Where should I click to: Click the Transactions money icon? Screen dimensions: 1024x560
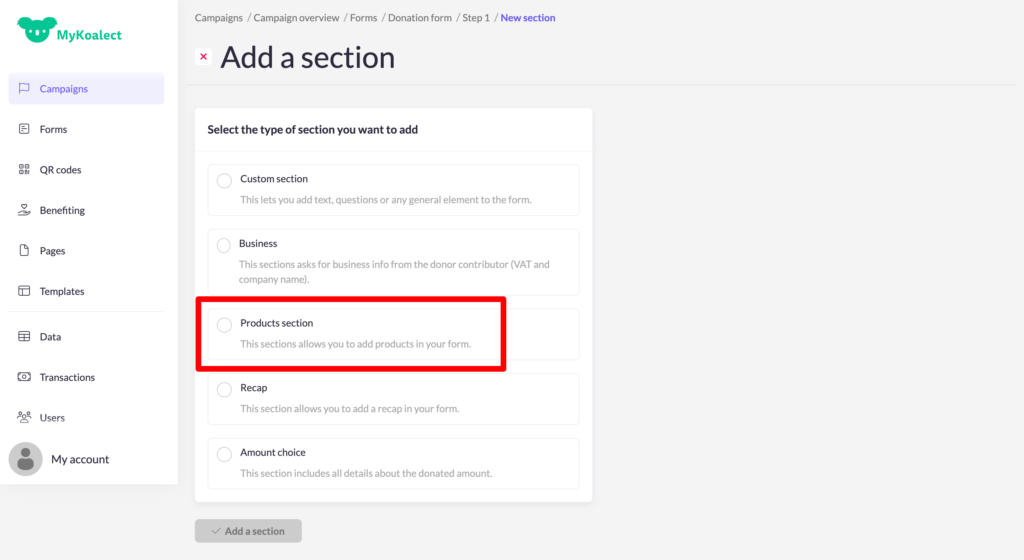pyautogui.click(x=24, y=377)
